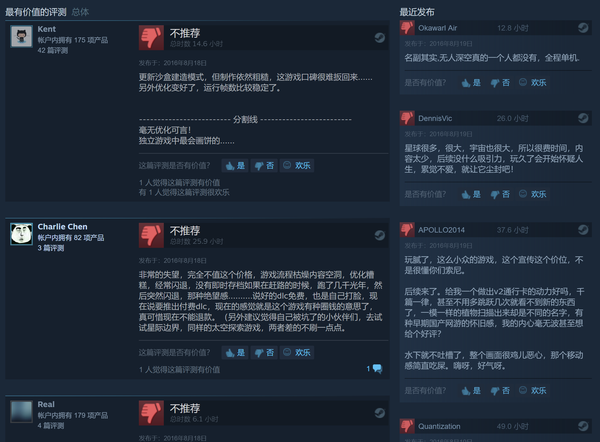Click the Steam logo icon on Kent's review
This screenshot has height=442, width=600.
point(379,38)
